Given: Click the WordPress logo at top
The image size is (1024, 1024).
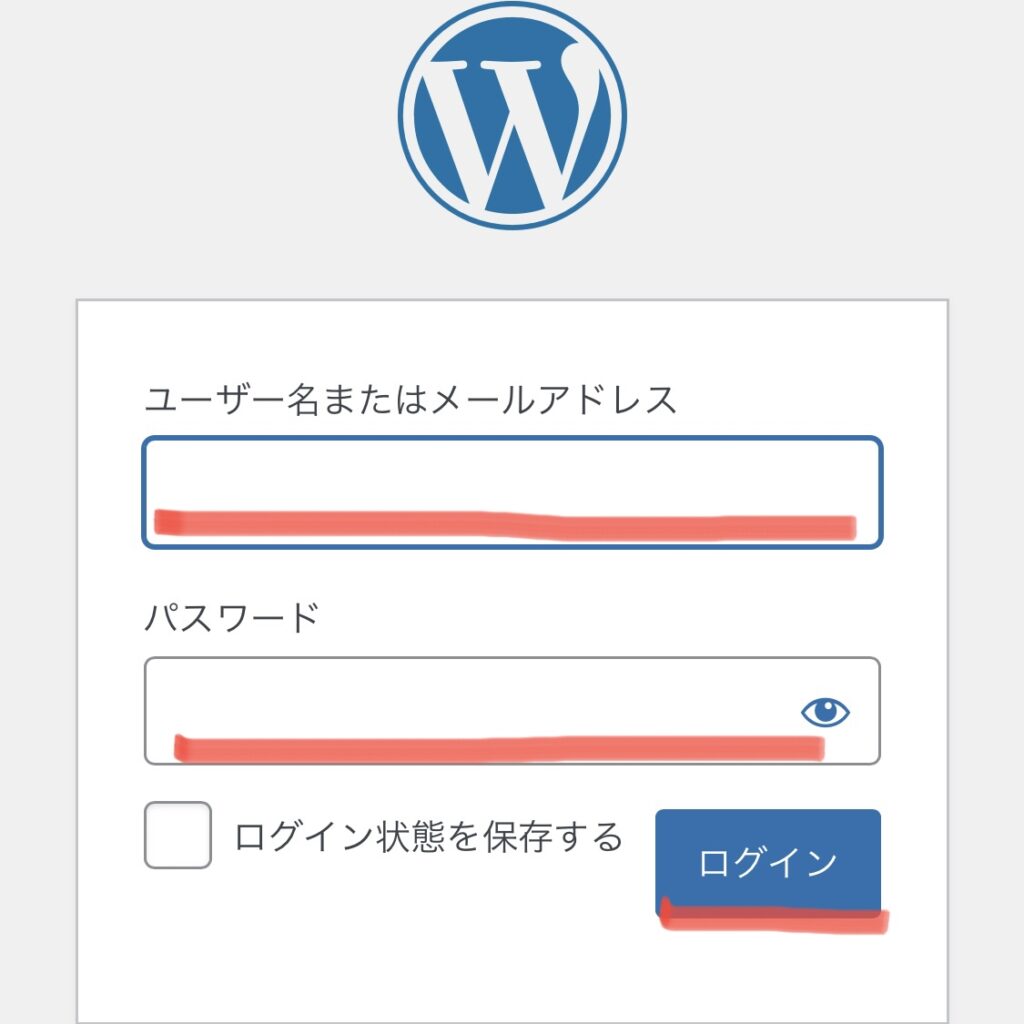Looking at the screenshot, I should click(512, 116).
